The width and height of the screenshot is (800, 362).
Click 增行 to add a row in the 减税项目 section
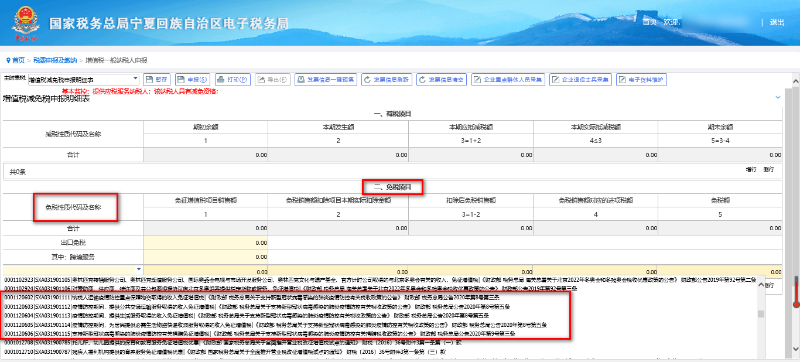click(750, 170)
